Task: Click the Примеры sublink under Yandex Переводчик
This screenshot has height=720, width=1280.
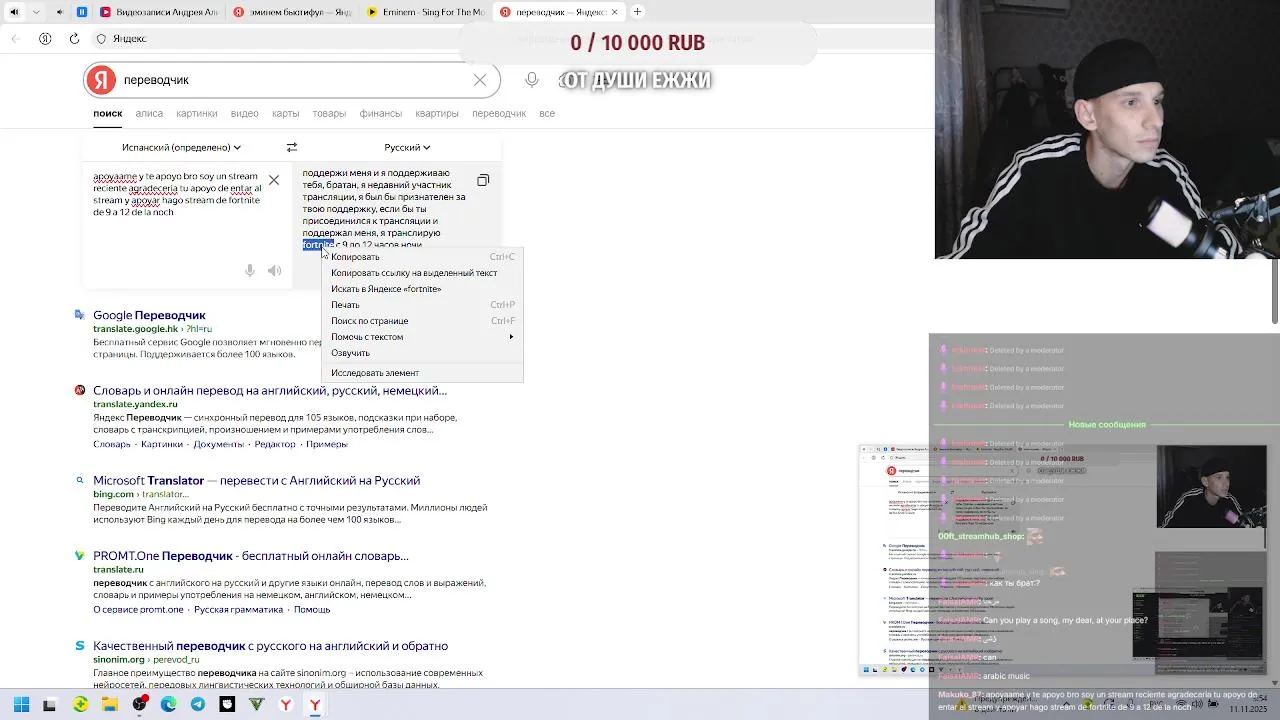Action: [x=326, y=444]
